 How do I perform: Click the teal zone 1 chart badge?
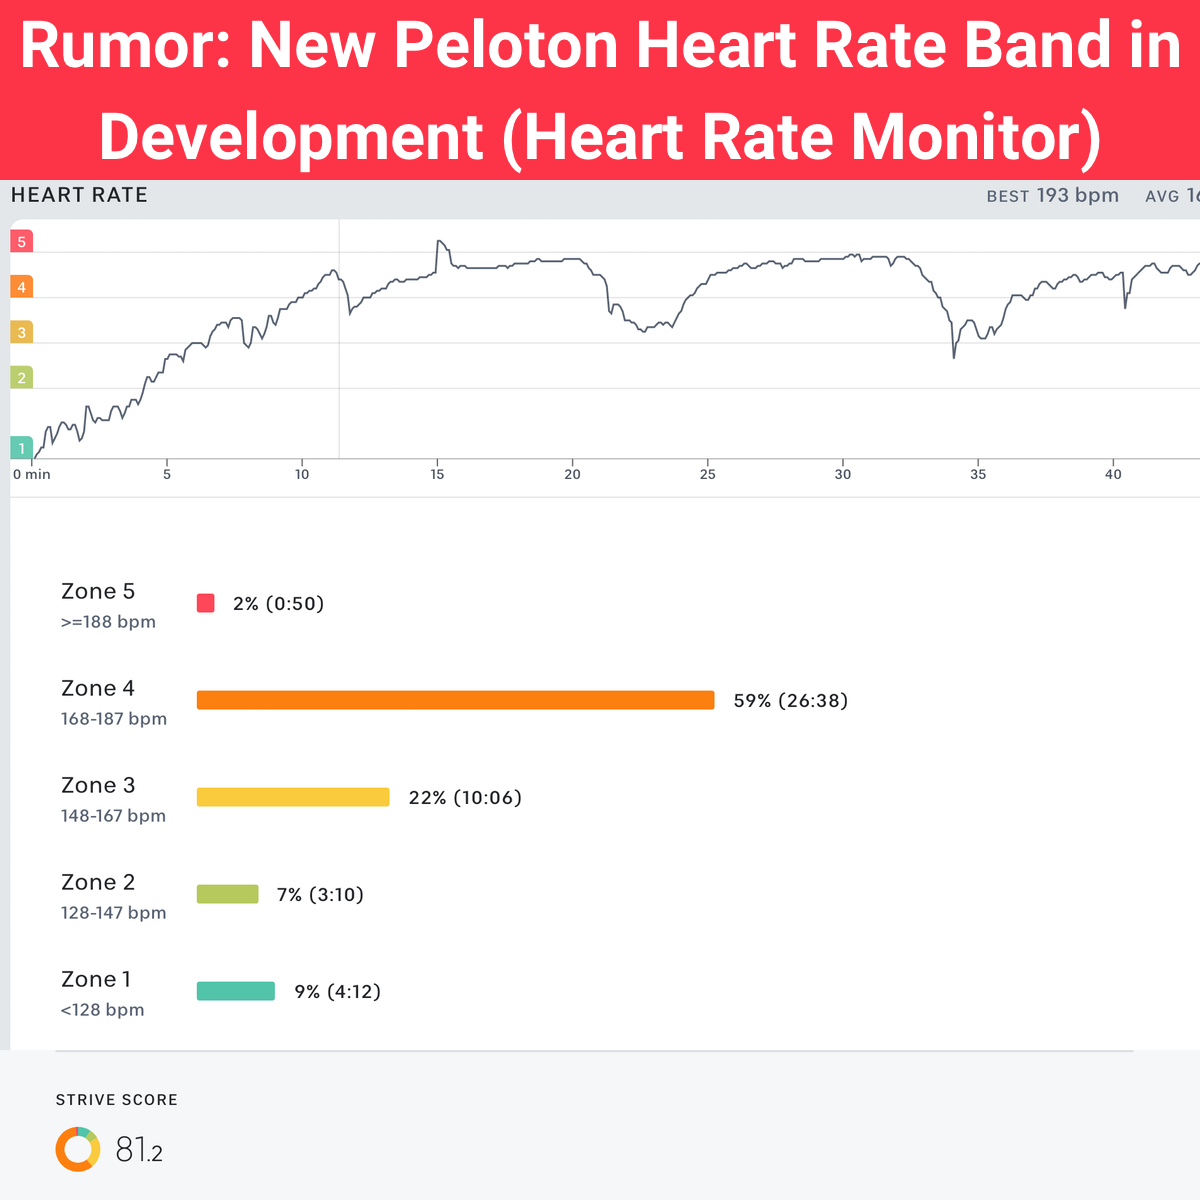(21, 448)
